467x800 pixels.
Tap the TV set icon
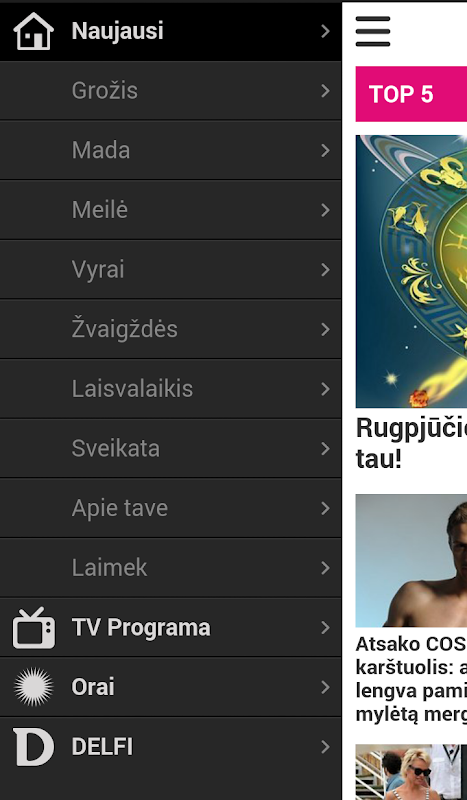34,628
